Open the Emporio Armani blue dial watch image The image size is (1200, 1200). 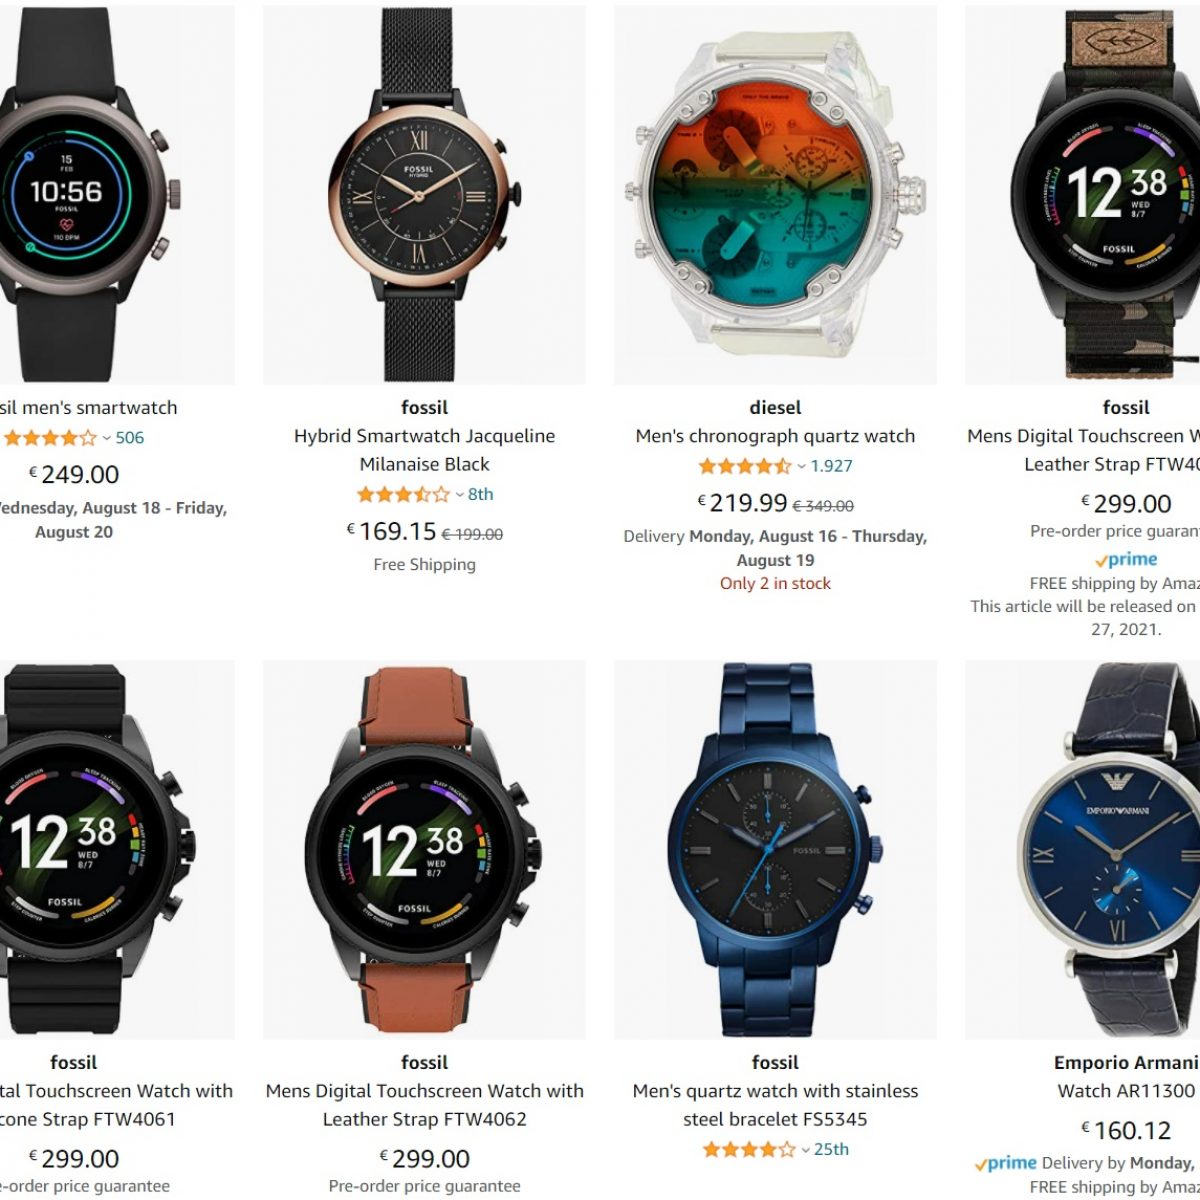[x=1083, y=849]
